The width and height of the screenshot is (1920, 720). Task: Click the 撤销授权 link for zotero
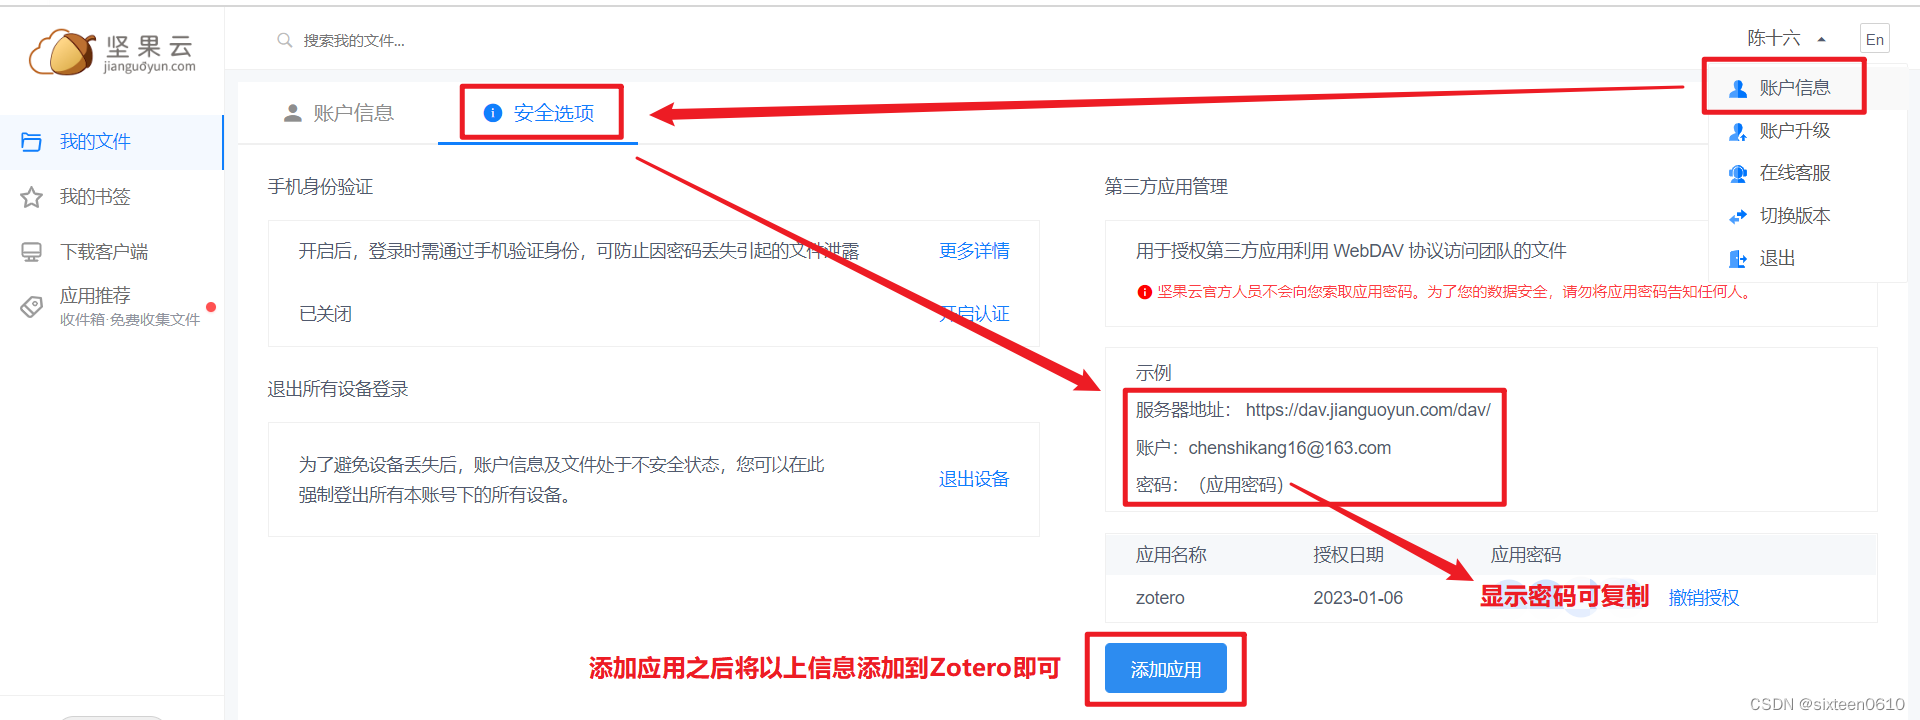pos(1704,598)
